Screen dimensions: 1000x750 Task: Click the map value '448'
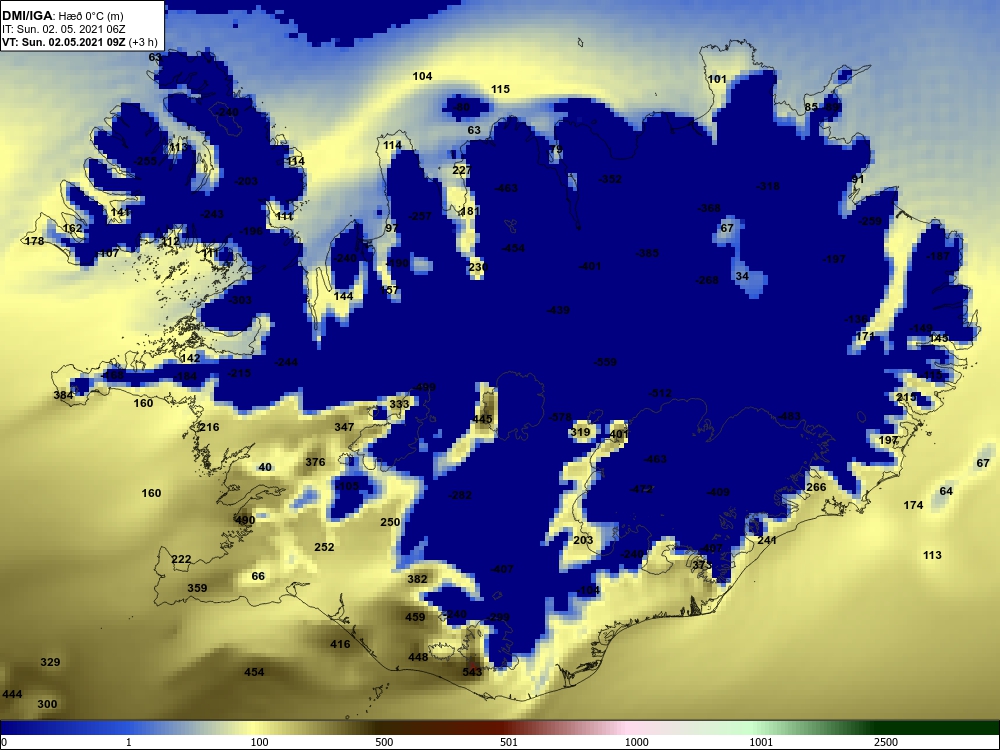418,658
